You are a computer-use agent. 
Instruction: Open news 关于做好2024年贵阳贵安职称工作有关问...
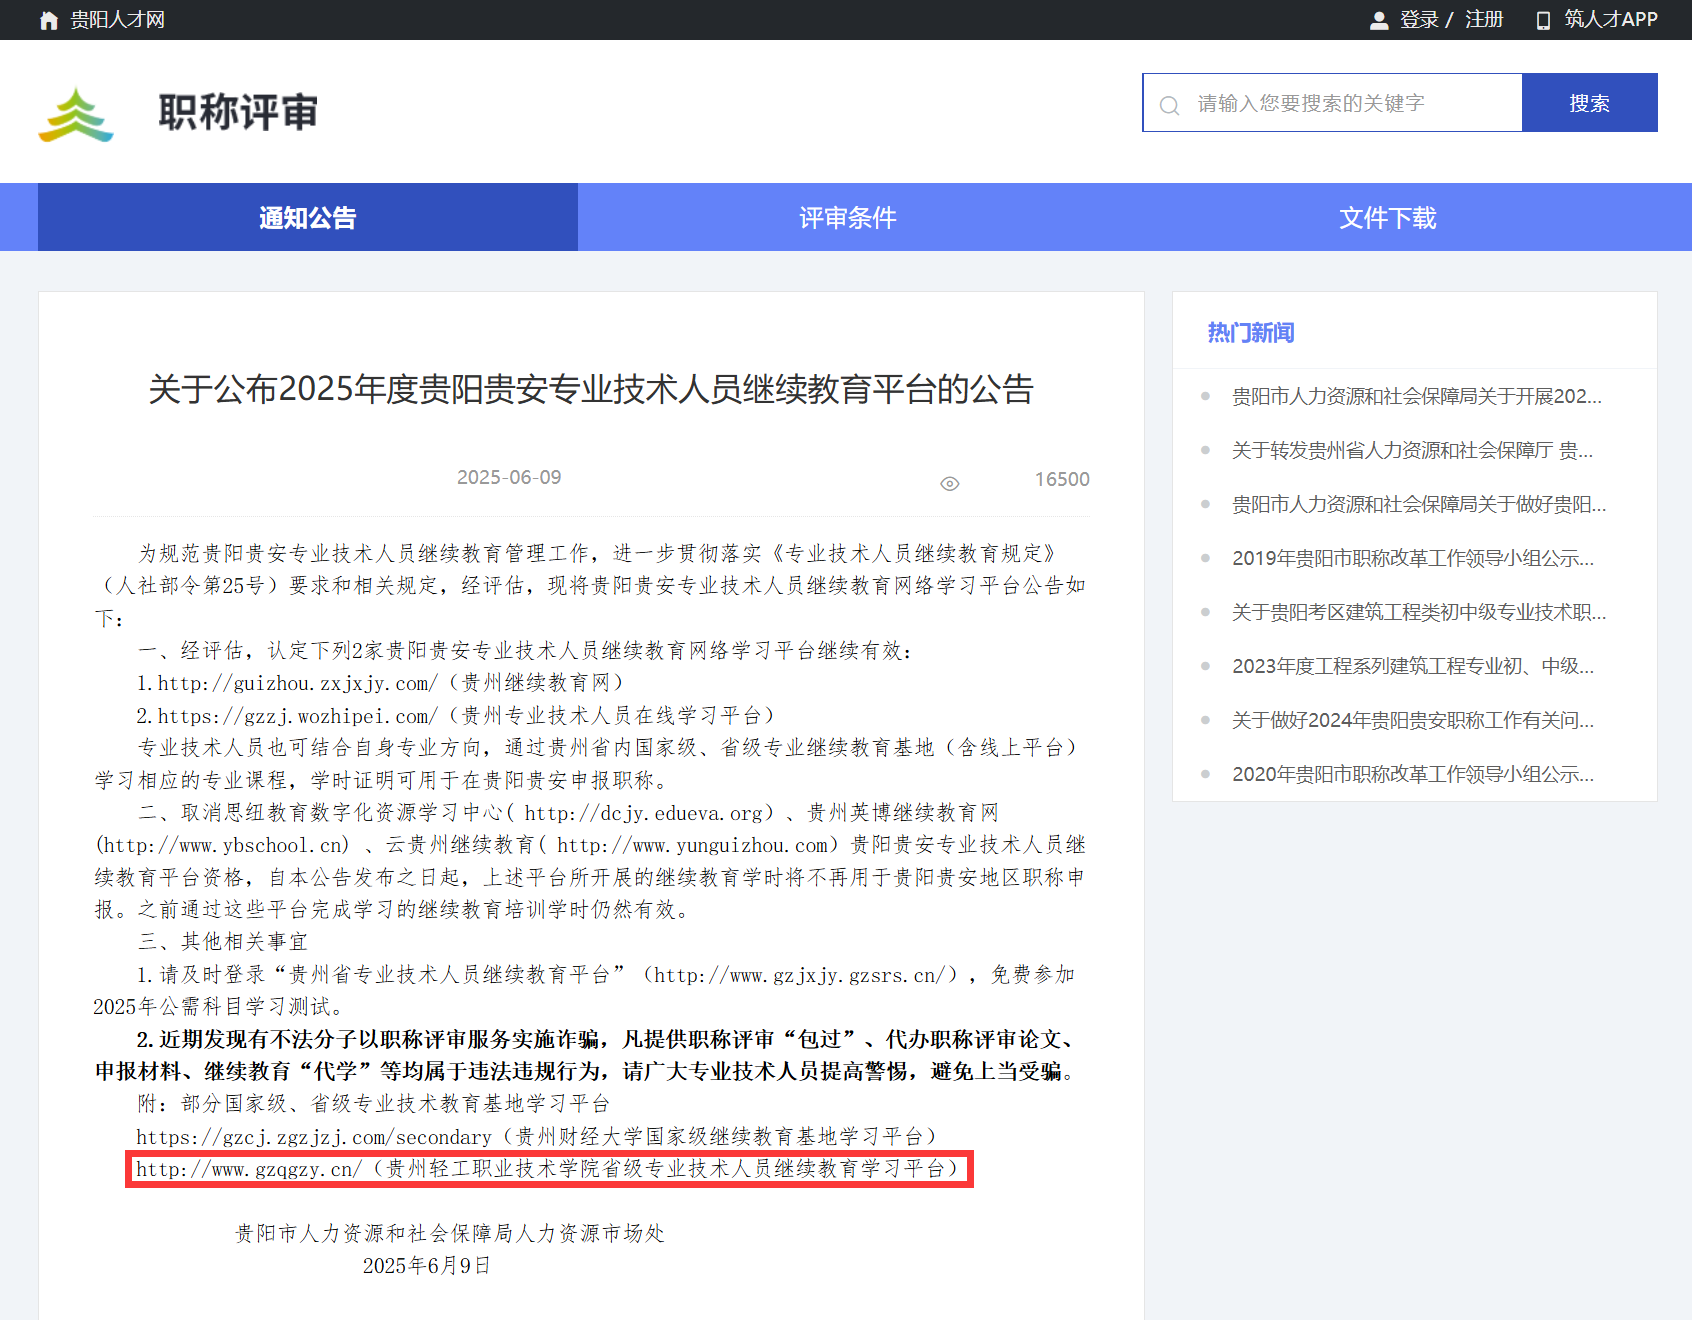click(1413, 720)
